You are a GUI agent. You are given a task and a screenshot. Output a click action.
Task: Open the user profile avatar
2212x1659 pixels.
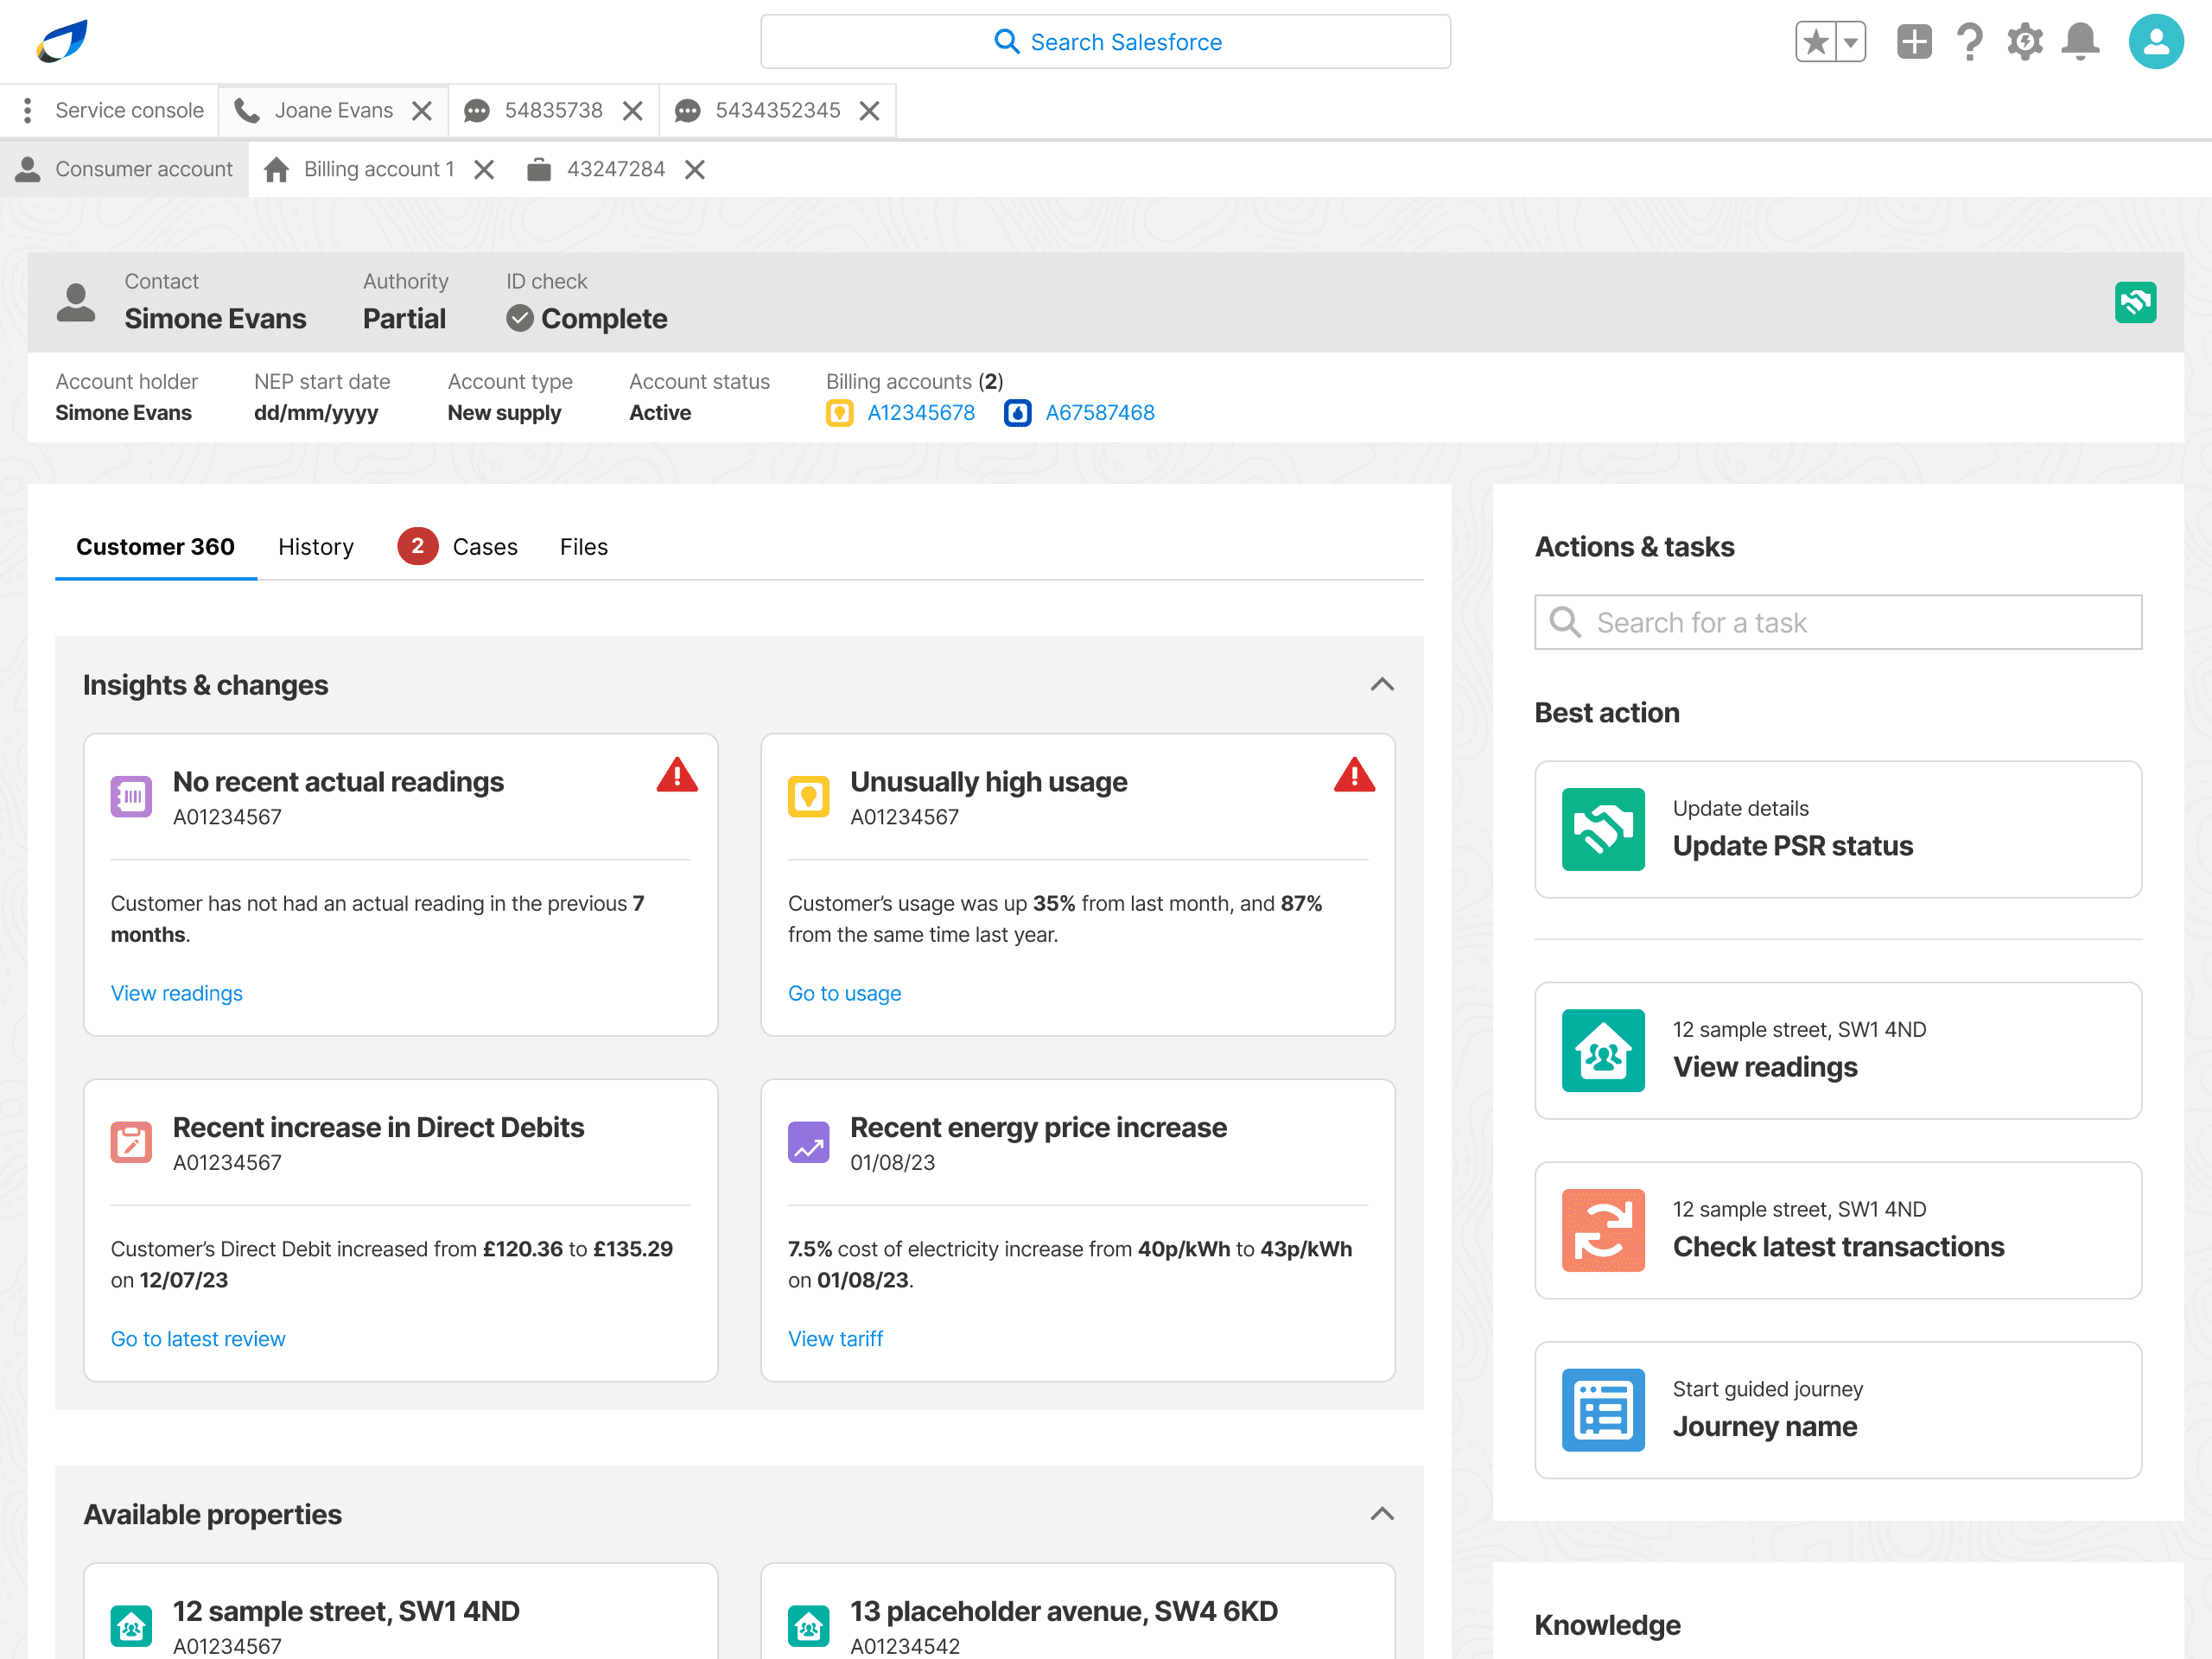coord(2155,42)
